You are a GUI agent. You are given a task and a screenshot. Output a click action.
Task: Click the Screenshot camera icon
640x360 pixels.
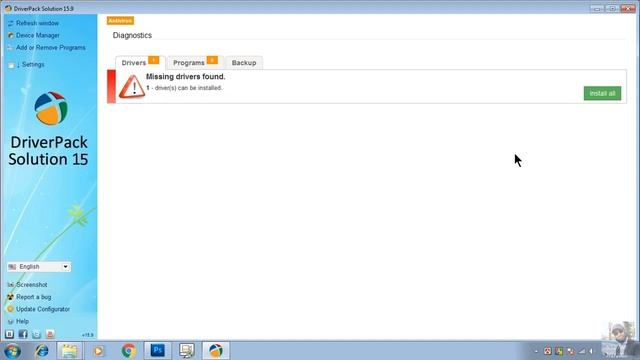click(11, 284)
